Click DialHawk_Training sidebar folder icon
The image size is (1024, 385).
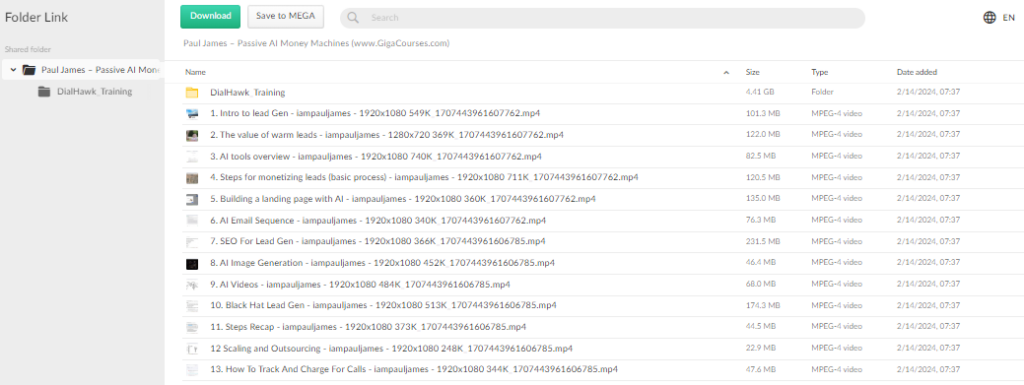tap(44, 91)
